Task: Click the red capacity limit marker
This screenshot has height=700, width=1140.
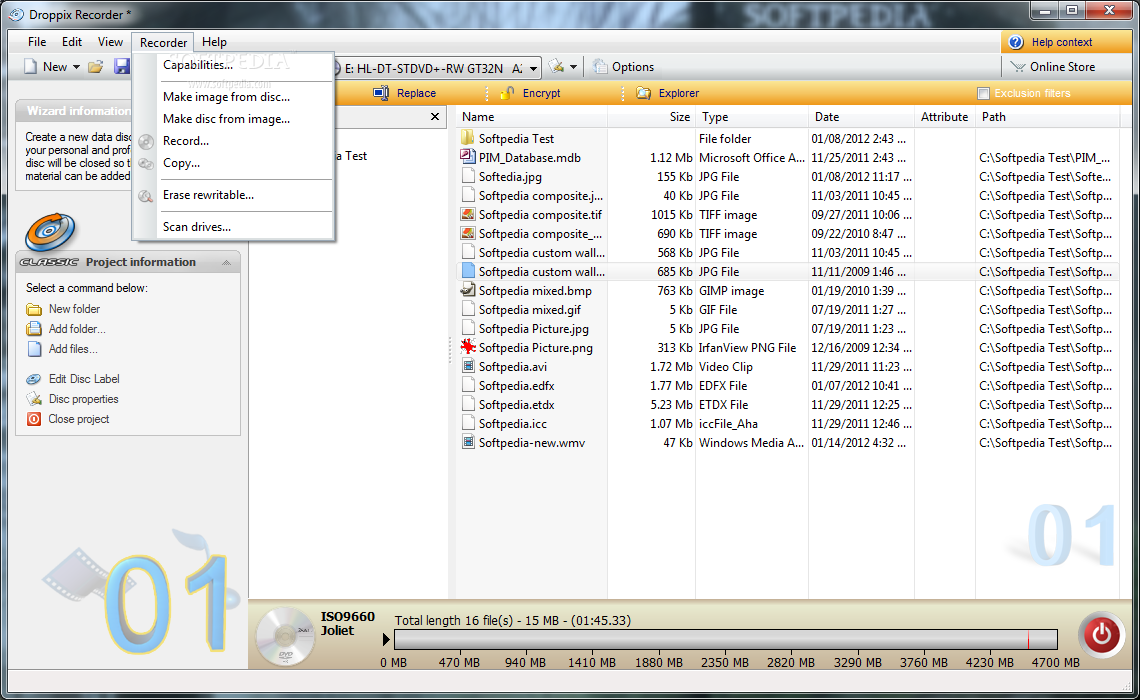Action: click(1028, 640)
